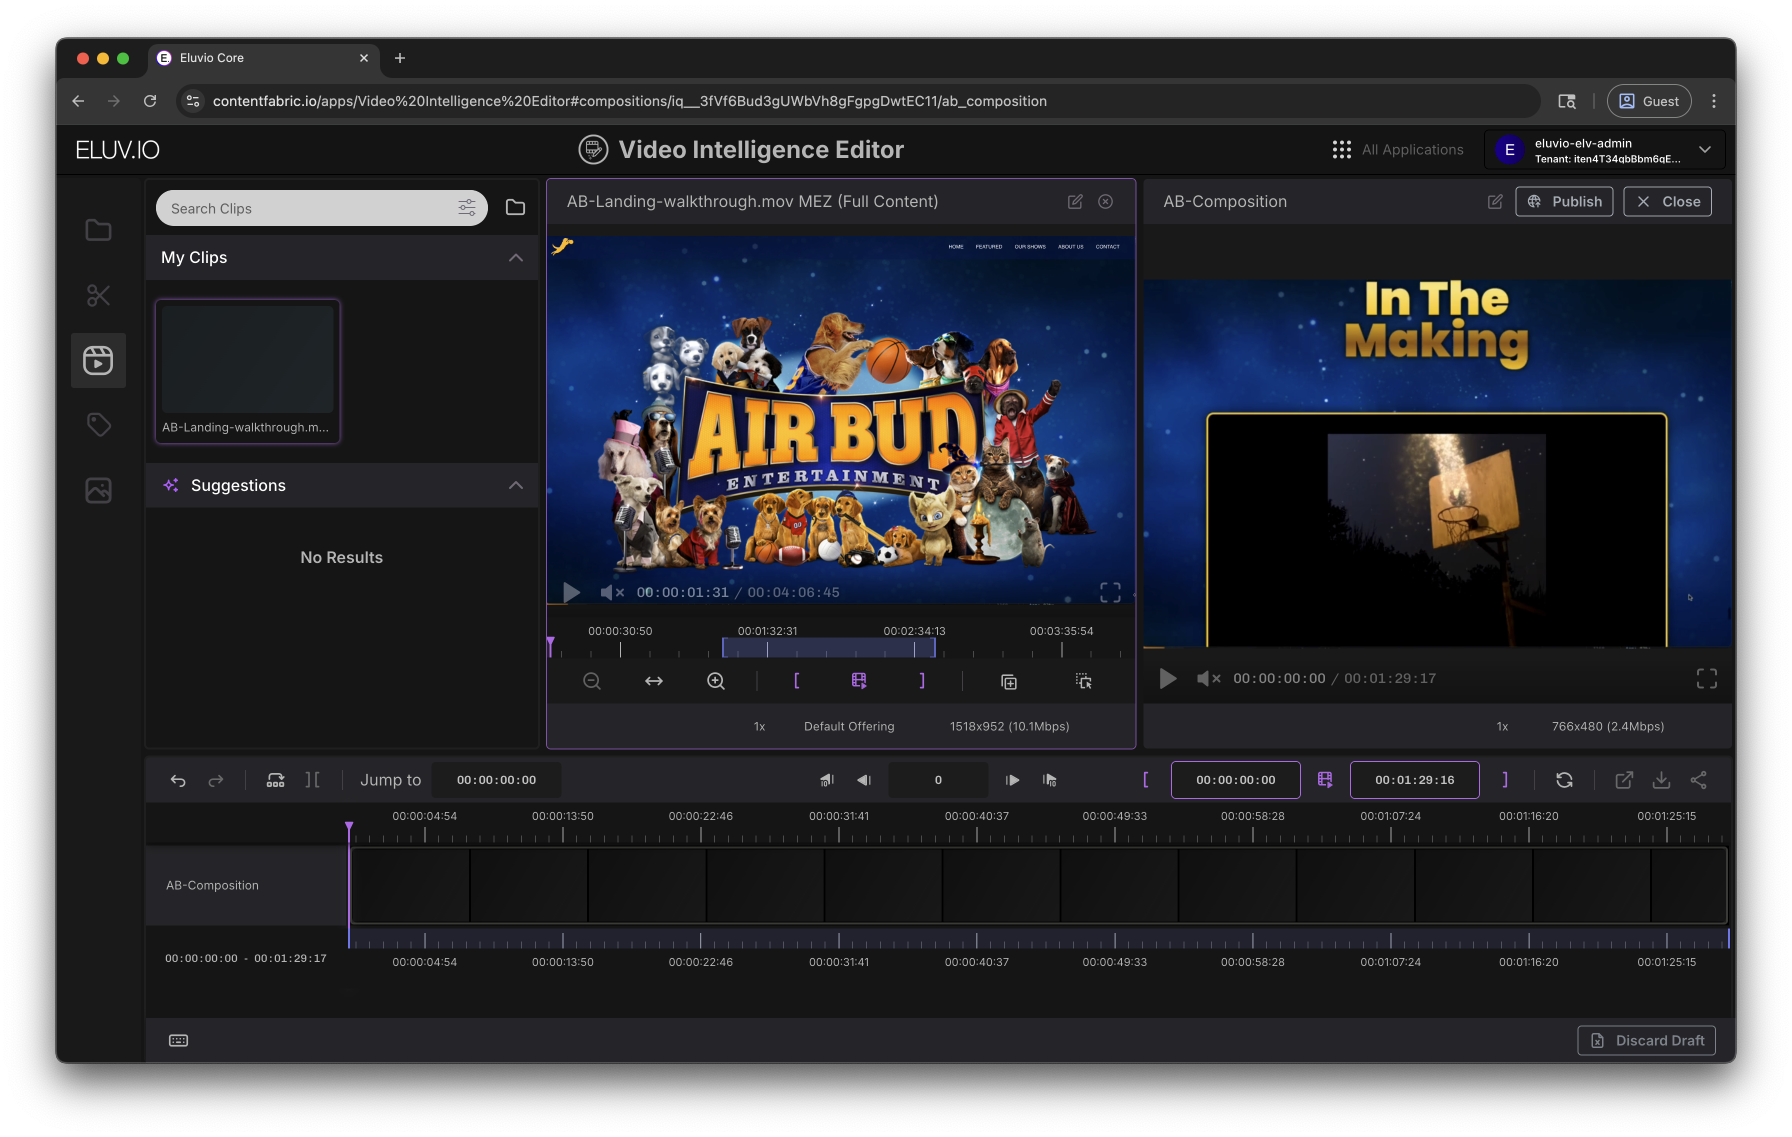
Task: Open All Applications menu
Action: point(1398,150)
